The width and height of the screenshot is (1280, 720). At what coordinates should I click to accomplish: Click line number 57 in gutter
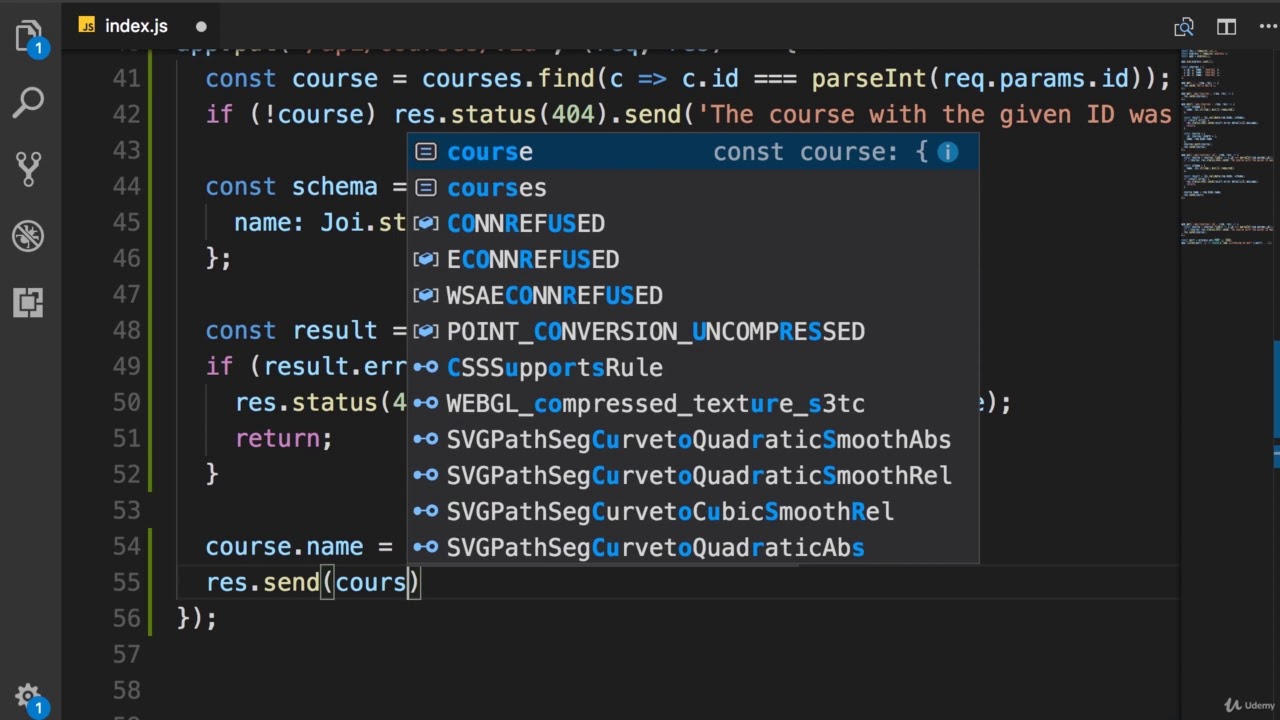(x=127, y=655)
